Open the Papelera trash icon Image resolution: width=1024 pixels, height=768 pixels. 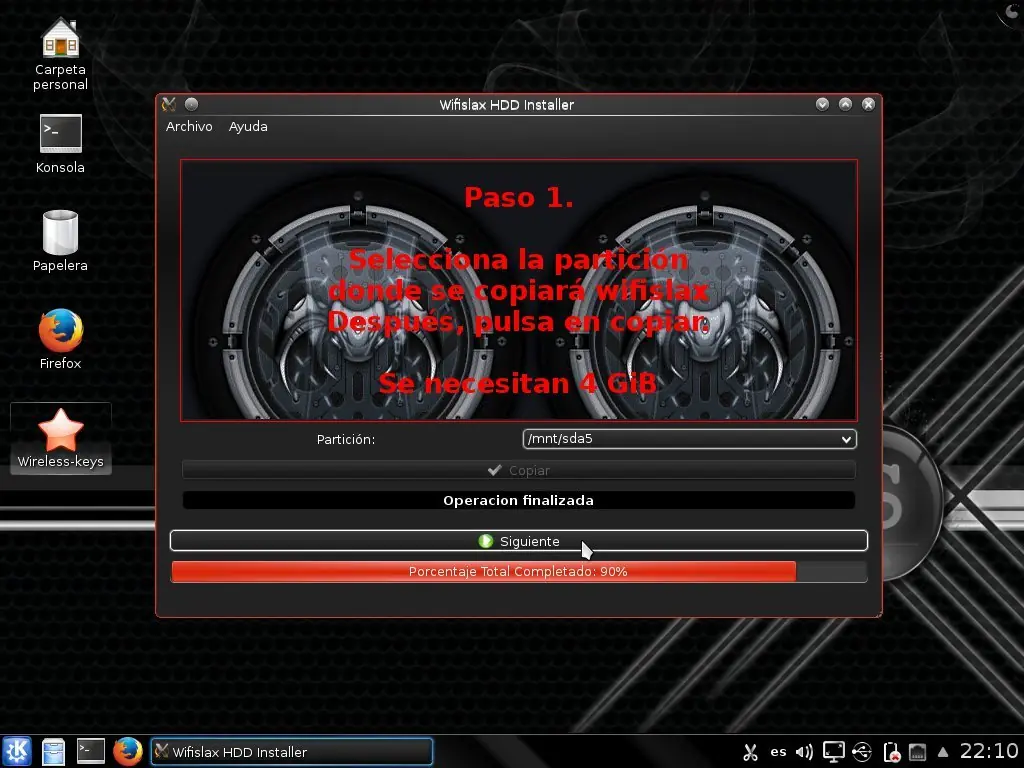[60, 241]
